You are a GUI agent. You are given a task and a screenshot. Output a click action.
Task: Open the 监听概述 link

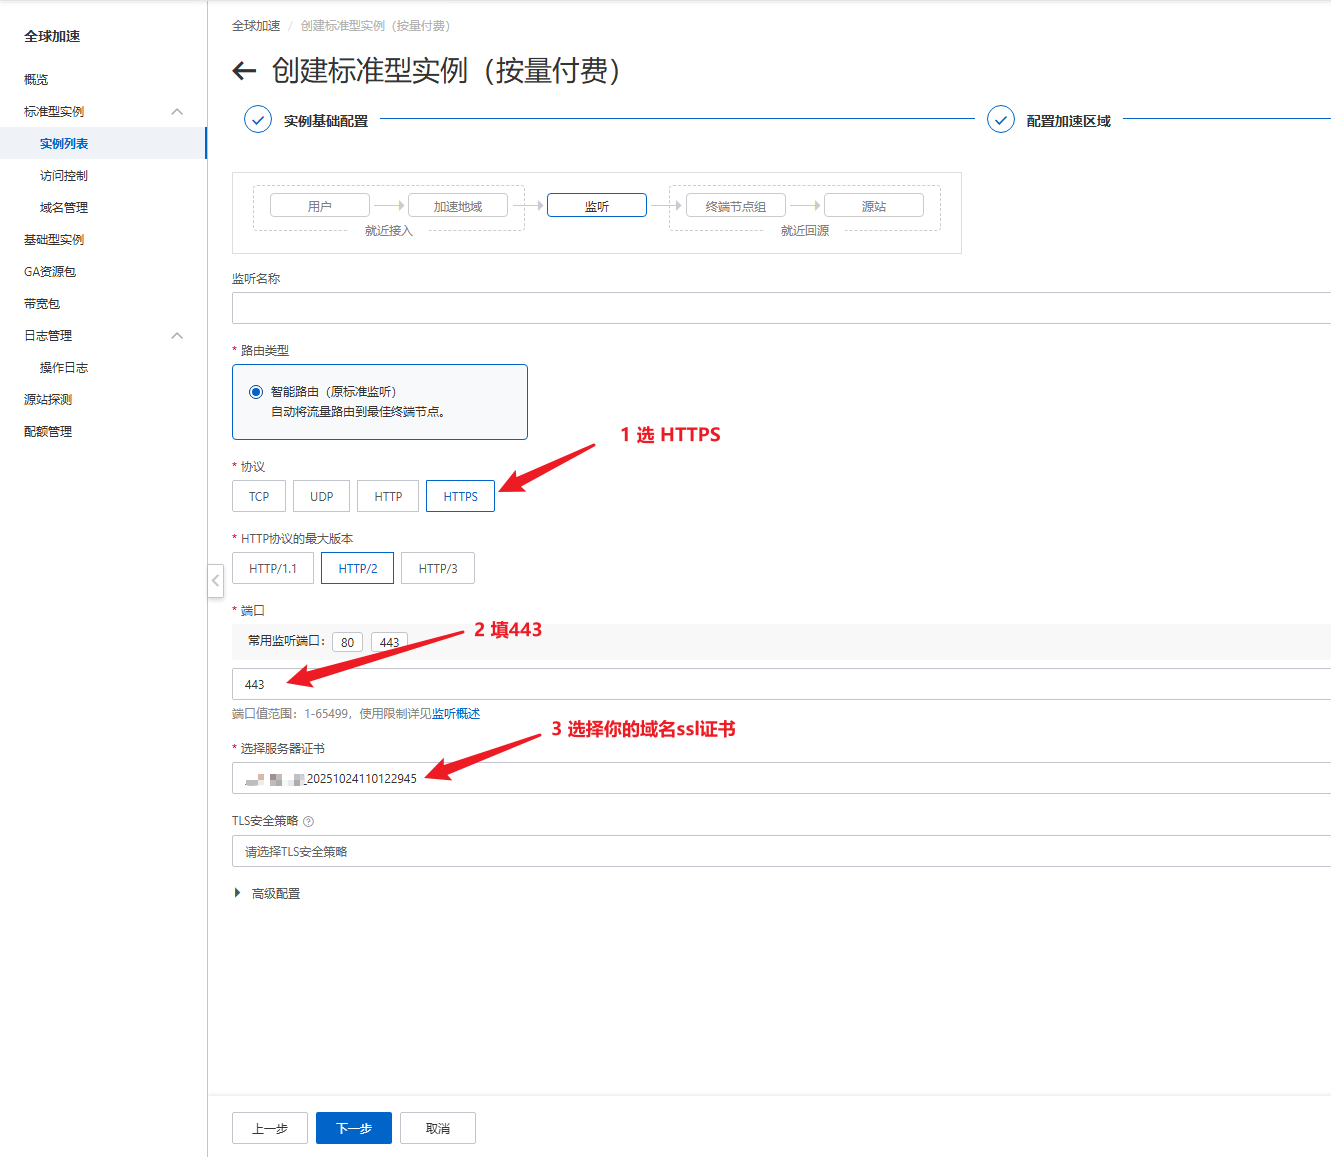[x=456, y=714]
